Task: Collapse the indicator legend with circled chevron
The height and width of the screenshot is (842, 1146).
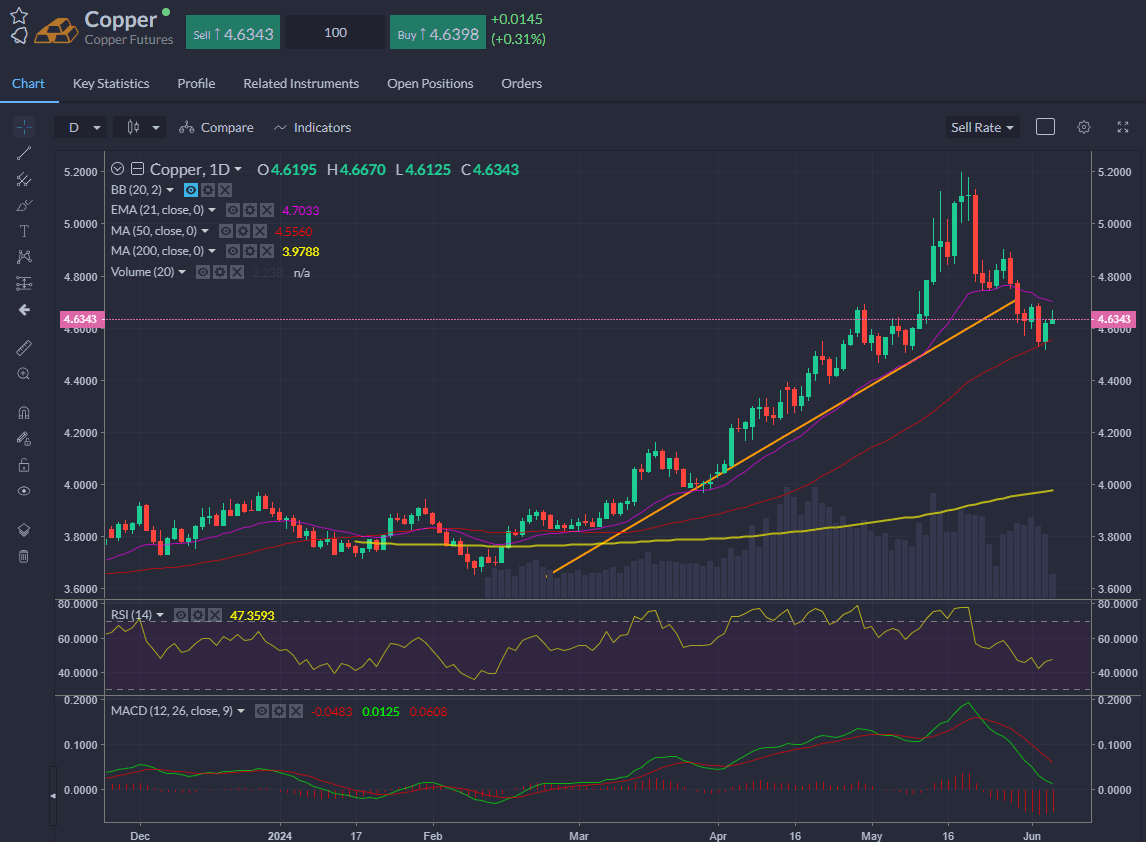Action: tap(118, 169)
